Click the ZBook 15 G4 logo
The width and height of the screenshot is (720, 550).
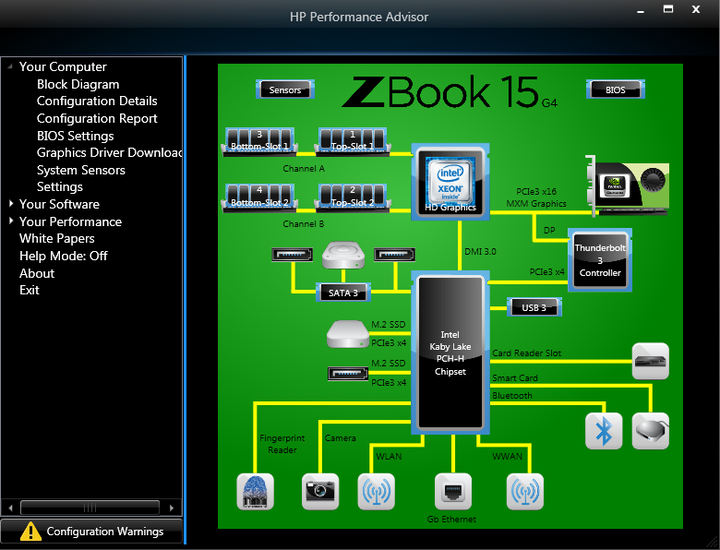[450, 92]
